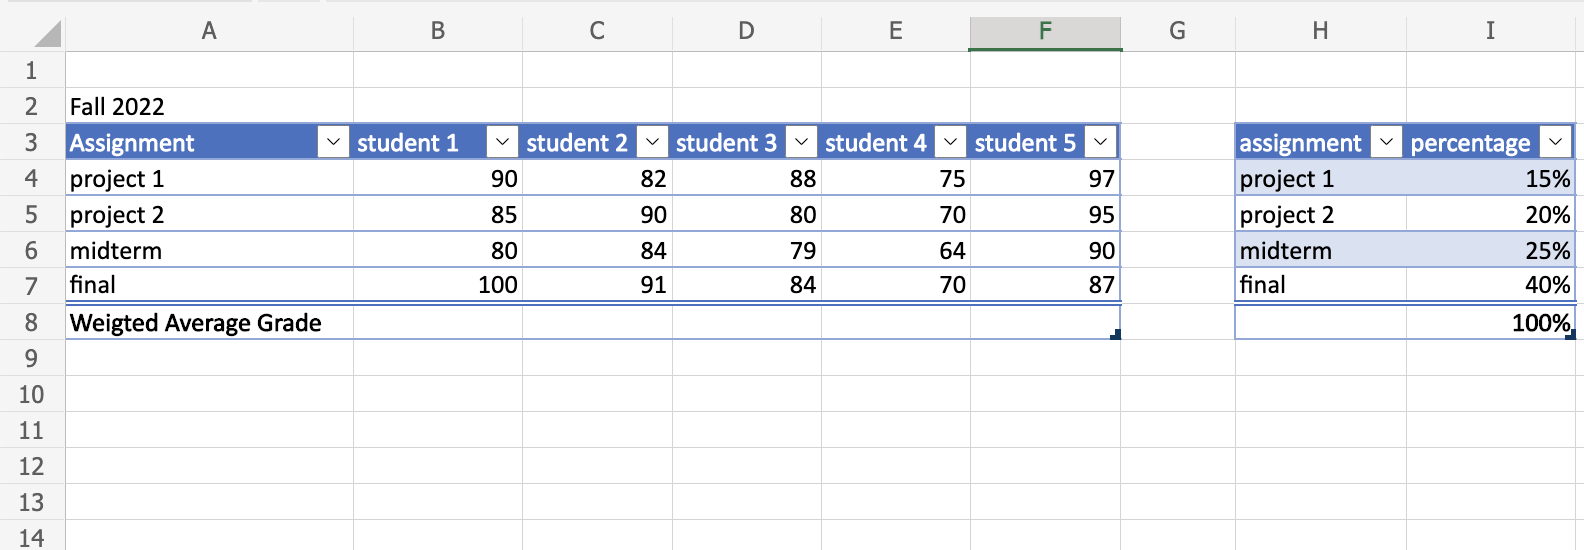1584x550 pixels.
Task: Open the student 1 filter dropdown
Action: [503, 142]
